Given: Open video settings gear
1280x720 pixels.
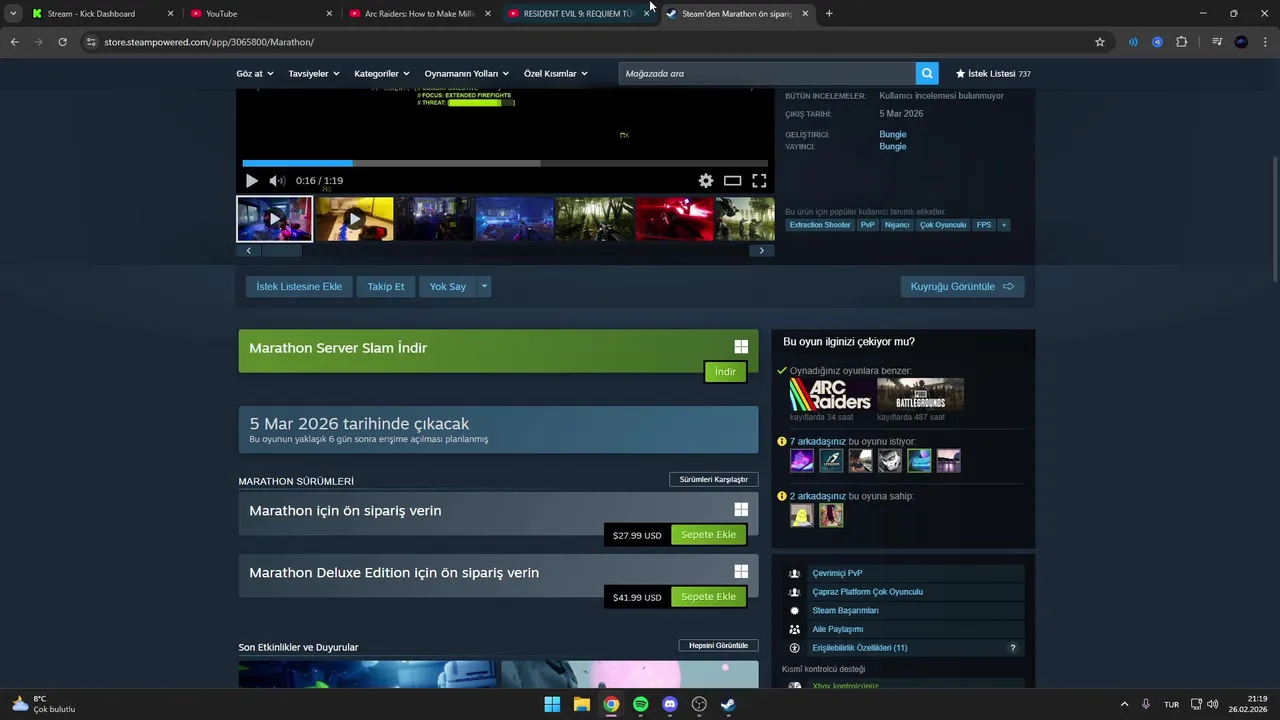Looking at the screenshot, I should tap(706, 181).
